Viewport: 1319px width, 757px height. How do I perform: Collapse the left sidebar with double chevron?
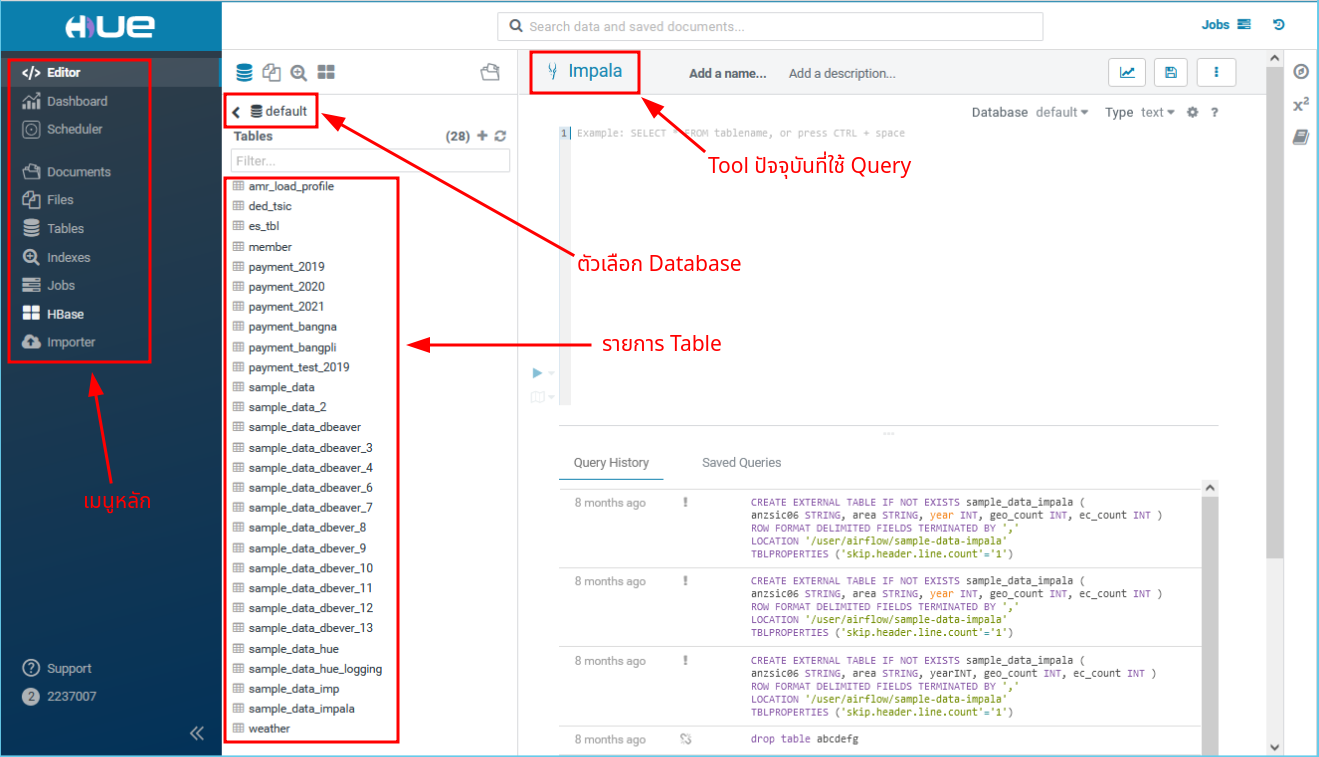click(x=197, y=733)
